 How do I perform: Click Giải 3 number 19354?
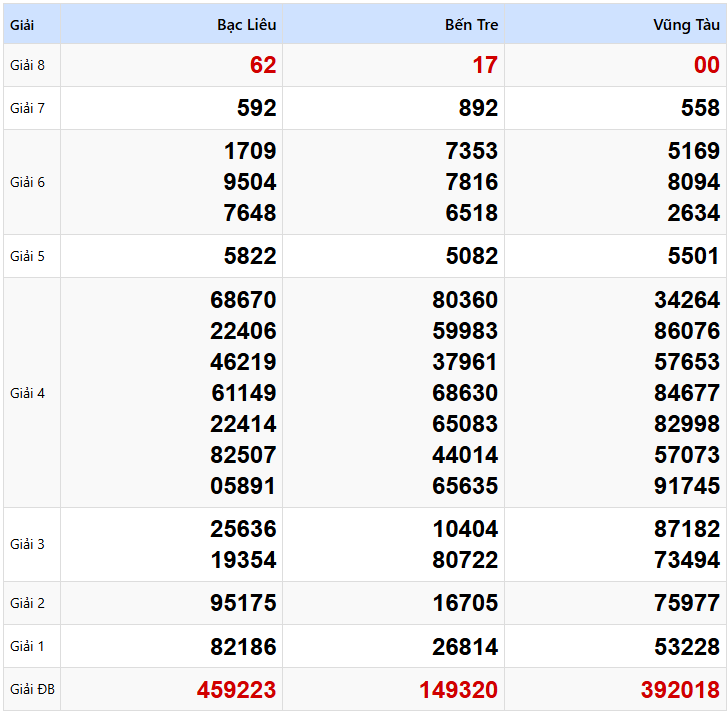pos(244,560)
